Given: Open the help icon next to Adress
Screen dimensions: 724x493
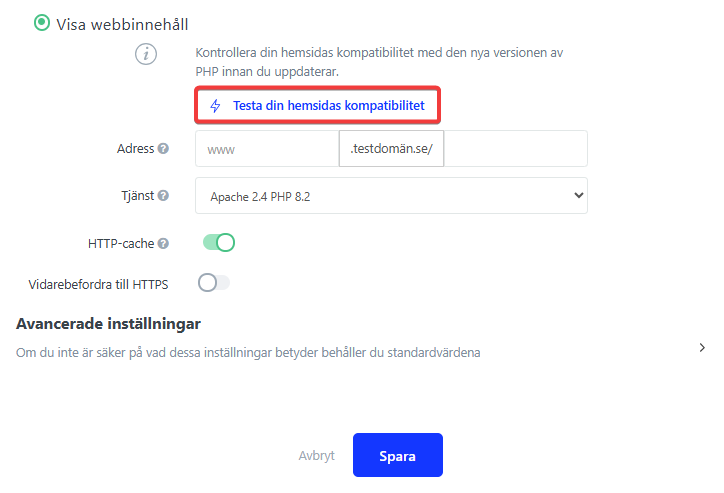Looking at the screenshot, I should [x=163, y=149].
